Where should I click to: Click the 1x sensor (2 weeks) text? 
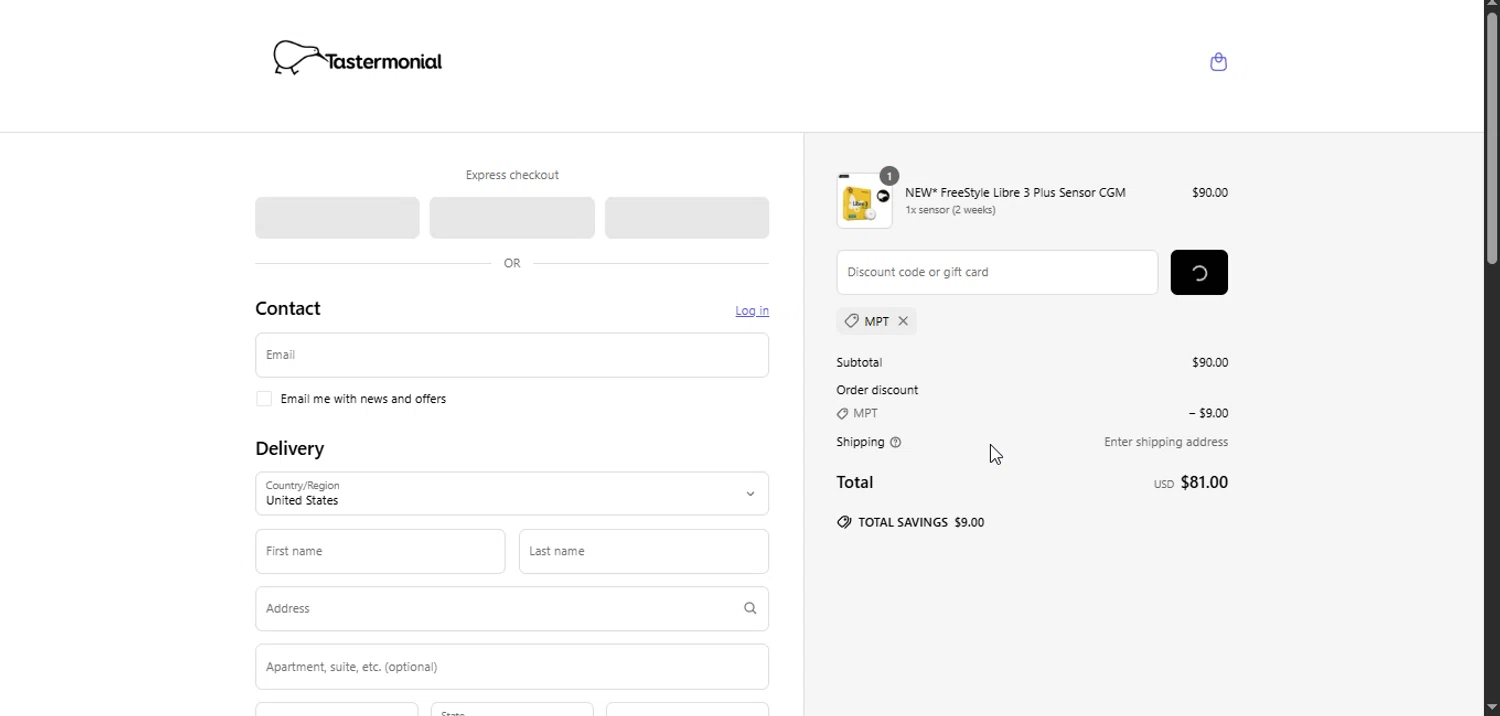[x=950, y=210]
